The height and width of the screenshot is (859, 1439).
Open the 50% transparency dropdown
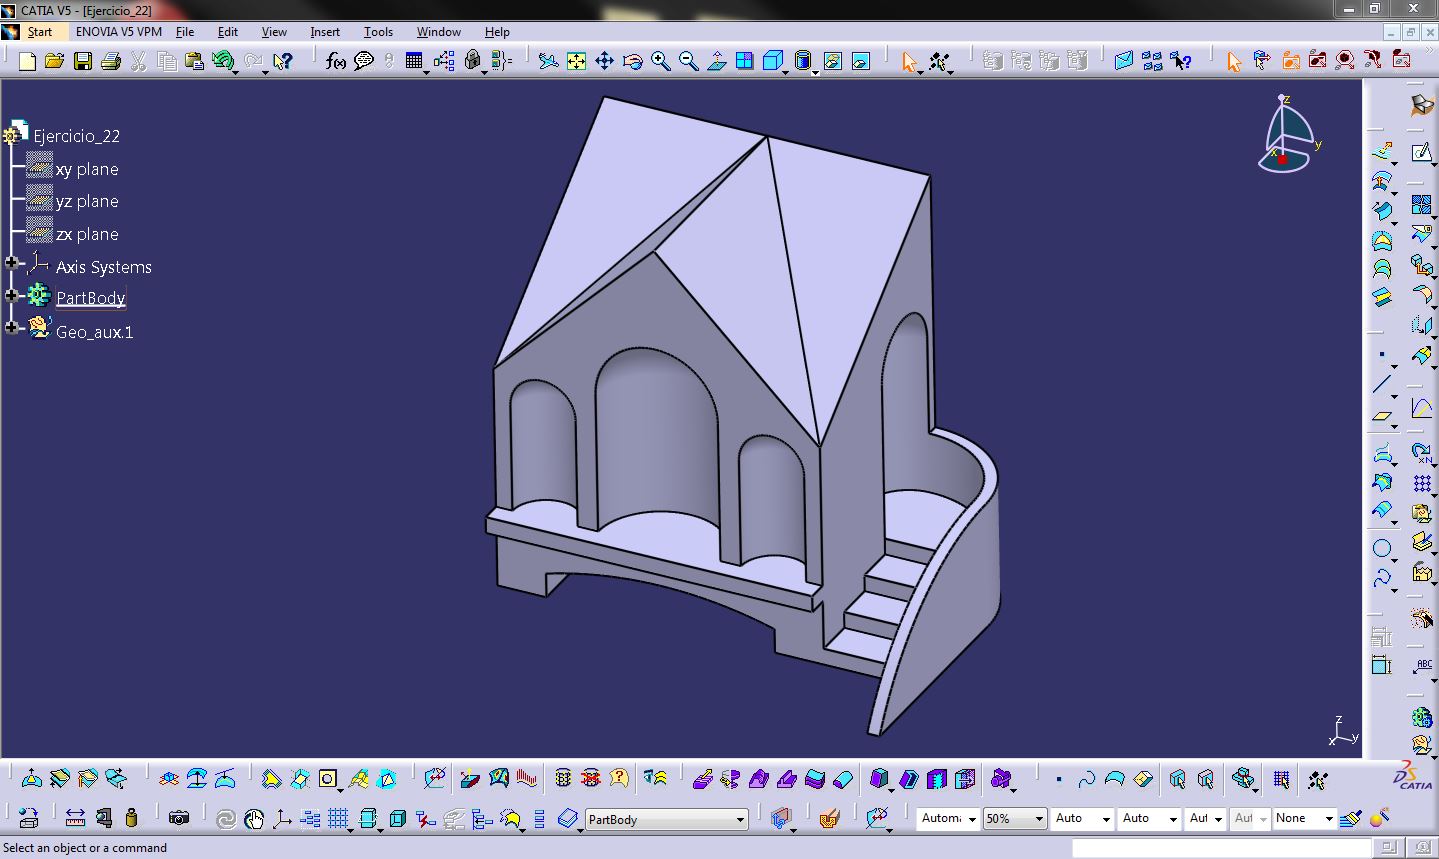(x=1039, y=819)
